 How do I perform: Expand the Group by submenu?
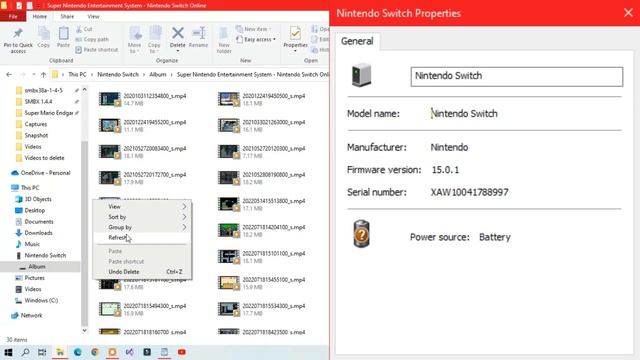point(143,227)
